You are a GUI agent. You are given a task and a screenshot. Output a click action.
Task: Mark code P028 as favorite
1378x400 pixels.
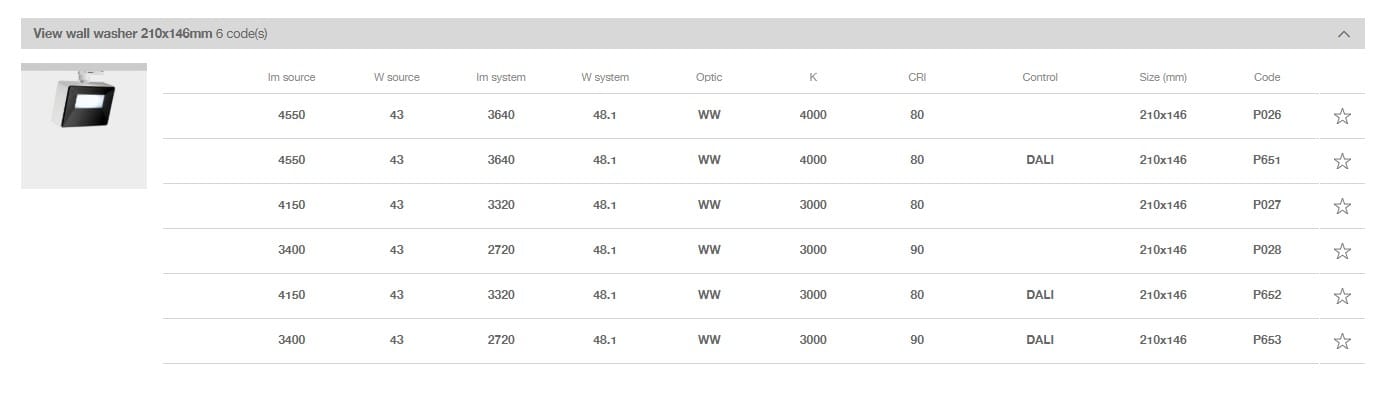(1342, 251)
